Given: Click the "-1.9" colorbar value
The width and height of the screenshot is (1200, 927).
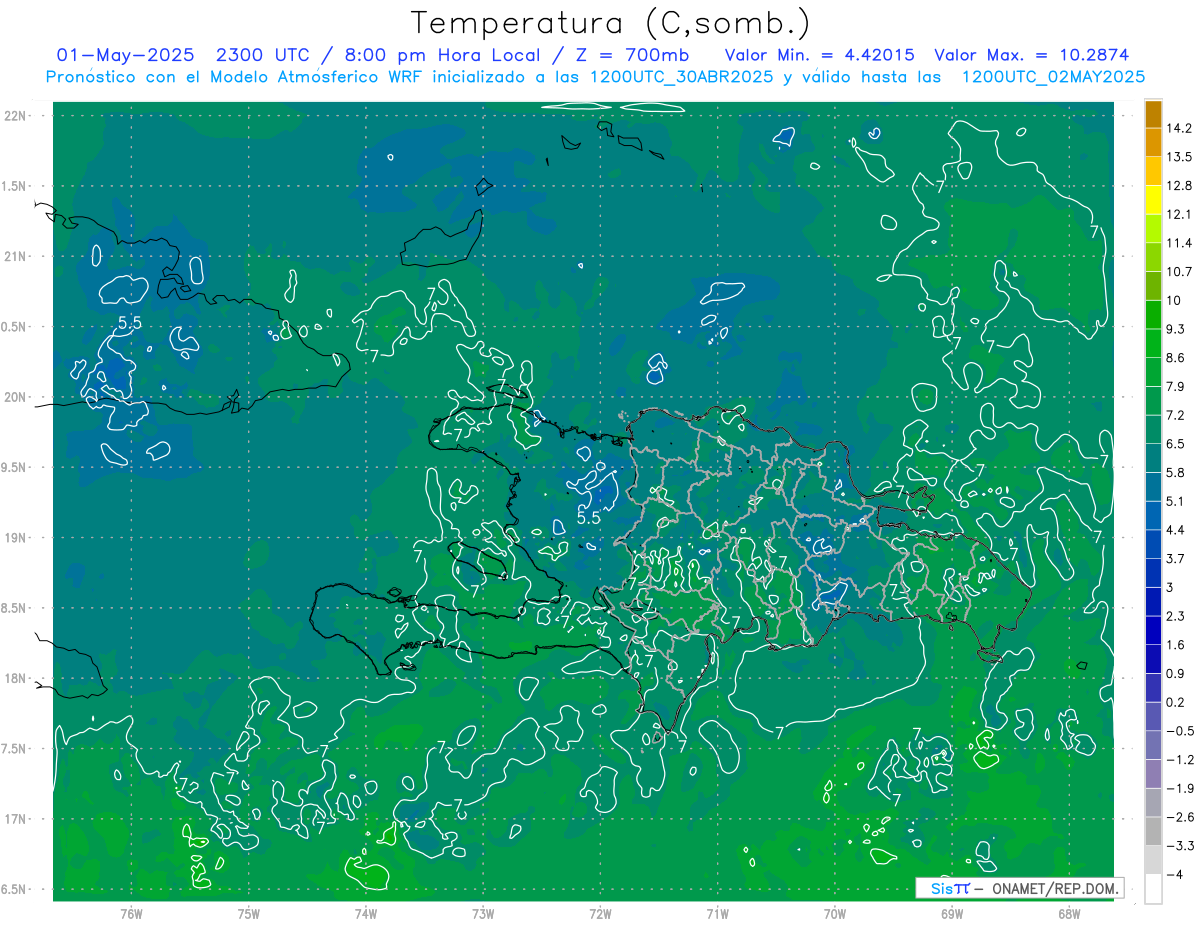Looking at the screenshot, I should pos(1179,789).
